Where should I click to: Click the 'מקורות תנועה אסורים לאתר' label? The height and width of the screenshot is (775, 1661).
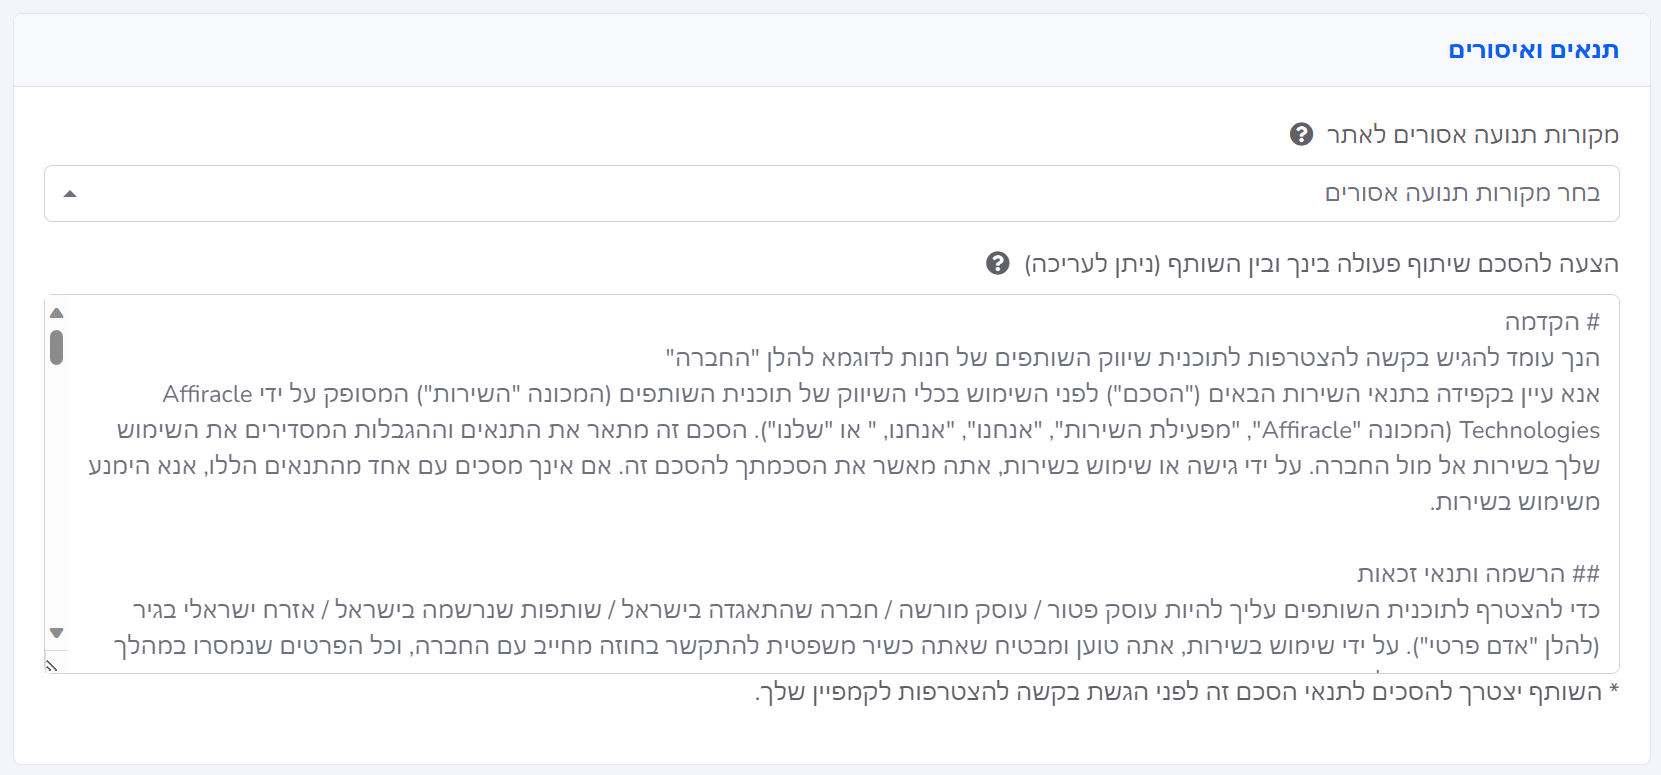1472,135
